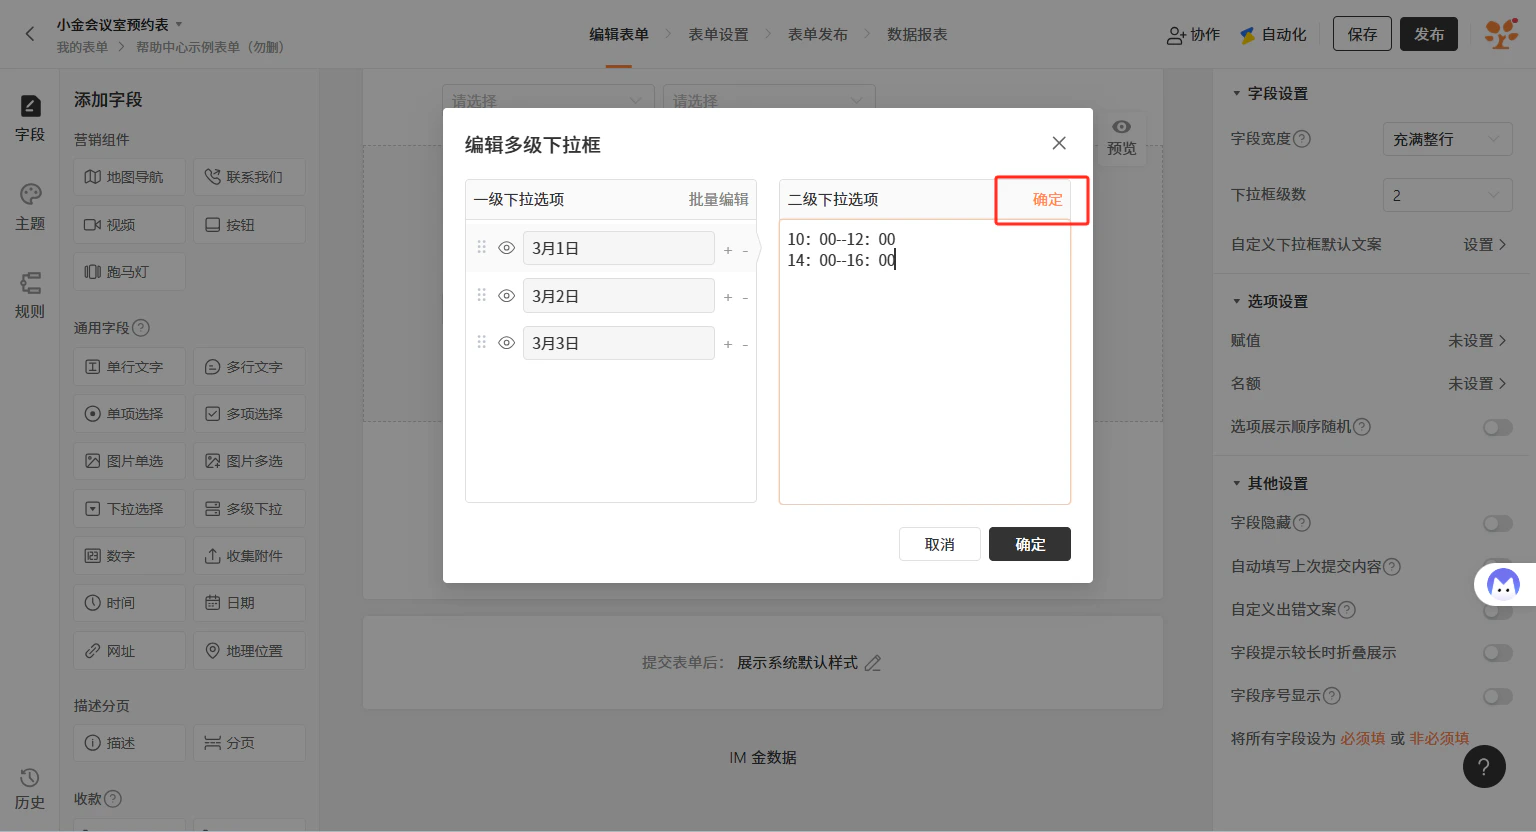Switch to the 表单设置 tab
Screen dimensions: 1536x832
718,34
